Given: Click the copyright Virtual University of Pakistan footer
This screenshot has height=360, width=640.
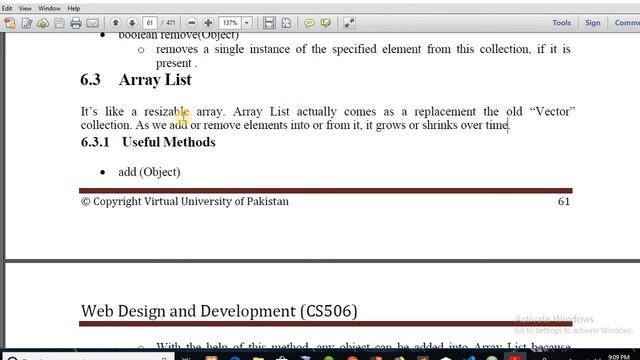Looking at the screenshot, I should [x=184, y=201].
